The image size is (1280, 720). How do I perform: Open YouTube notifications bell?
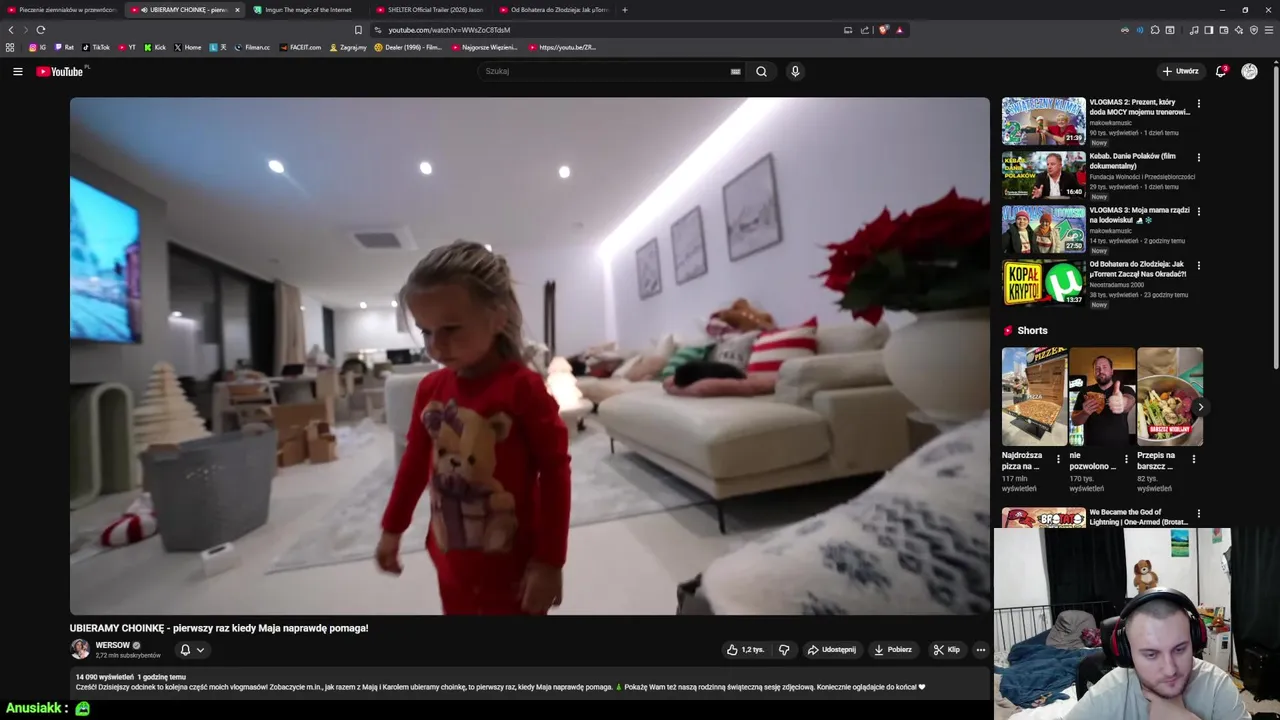click(x=1221, y=71)
